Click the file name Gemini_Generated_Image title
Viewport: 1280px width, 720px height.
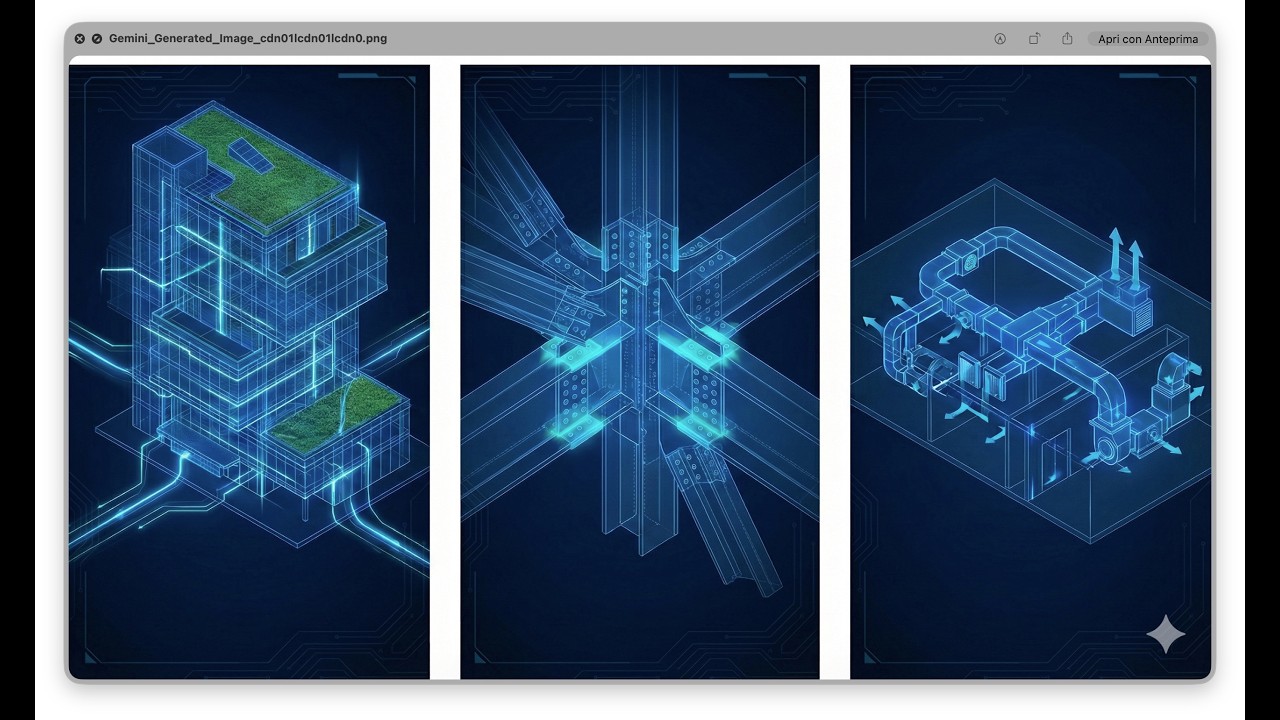(x=248, y=39)
